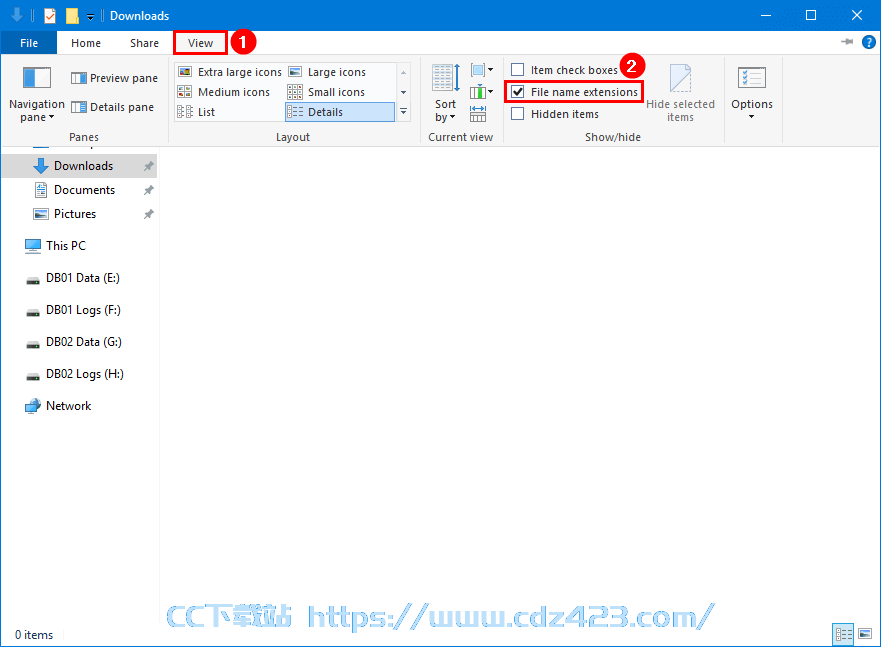
Task: Click Size all columns to fit icon
Action: (478, 113)
